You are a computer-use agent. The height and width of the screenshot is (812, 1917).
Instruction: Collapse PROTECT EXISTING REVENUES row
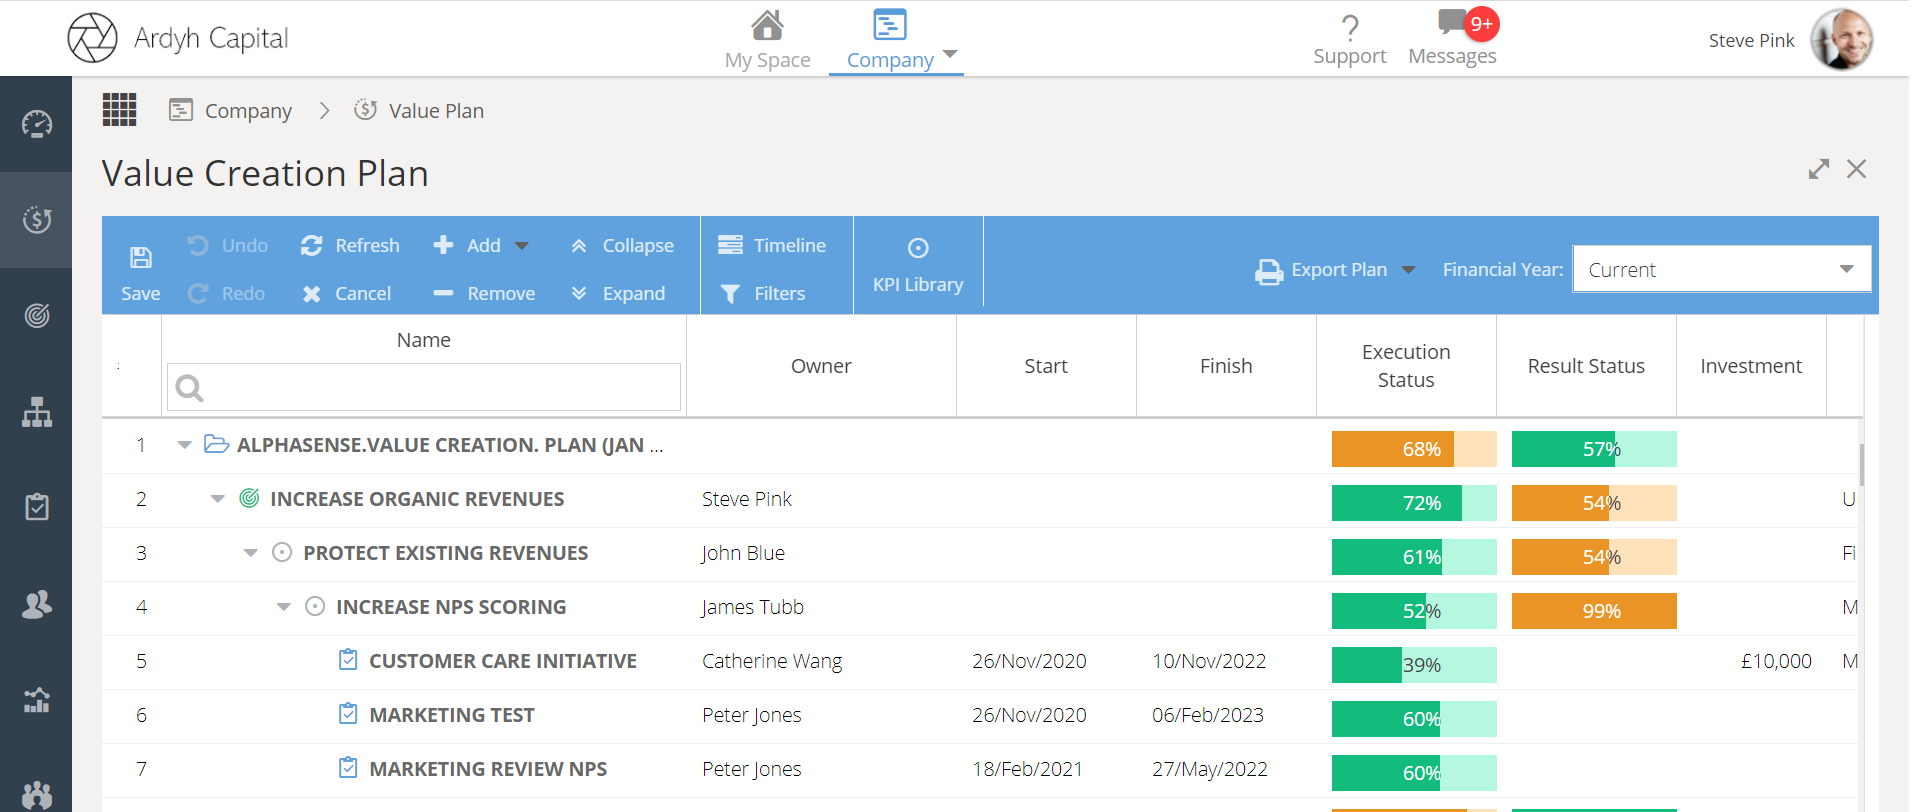251,553
